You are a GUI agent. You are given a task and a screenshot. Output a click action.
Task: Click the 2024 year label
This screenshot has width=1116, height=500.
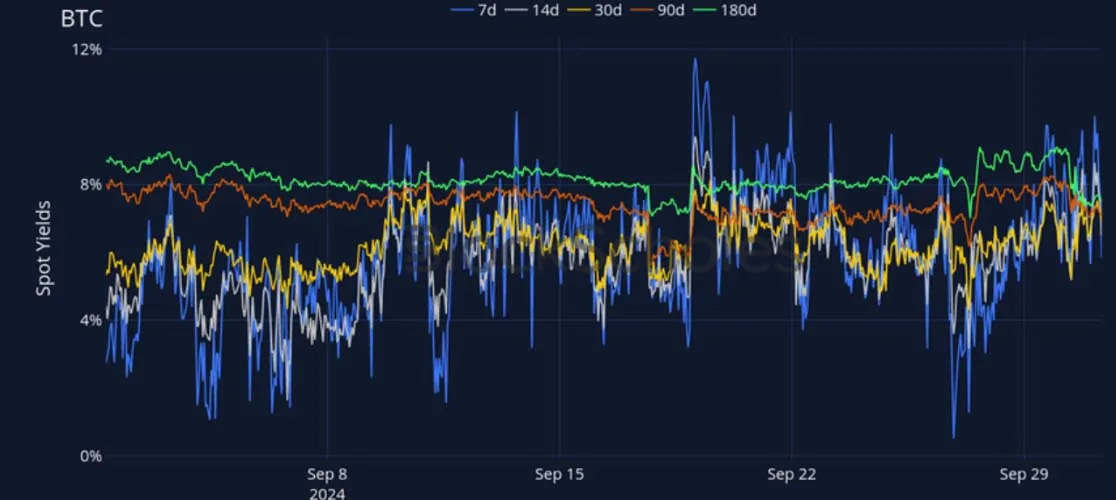click(327, 493)
